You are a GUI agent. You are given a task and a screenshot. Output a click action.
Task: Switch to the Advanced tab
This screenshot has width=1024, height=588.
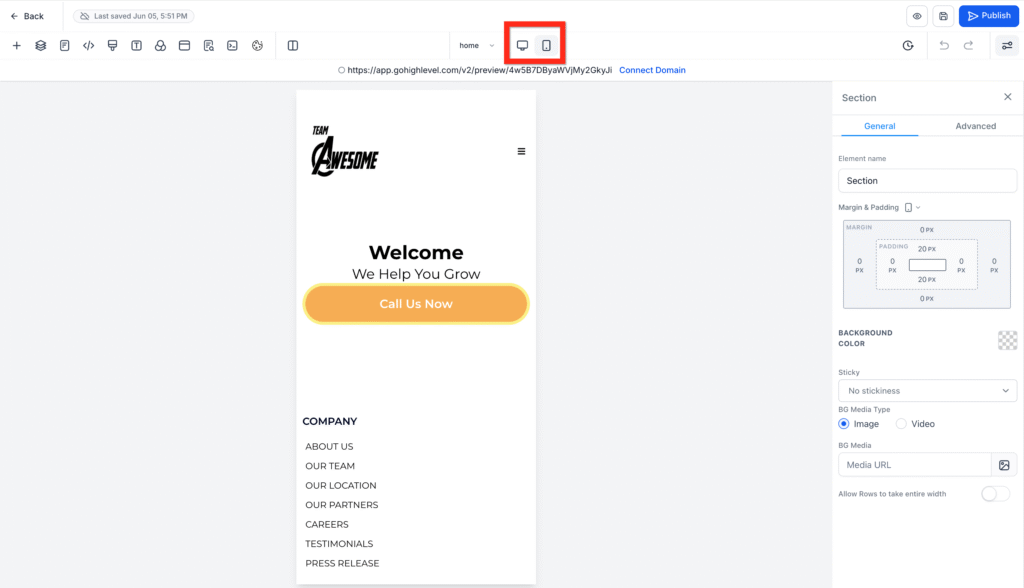976,126
